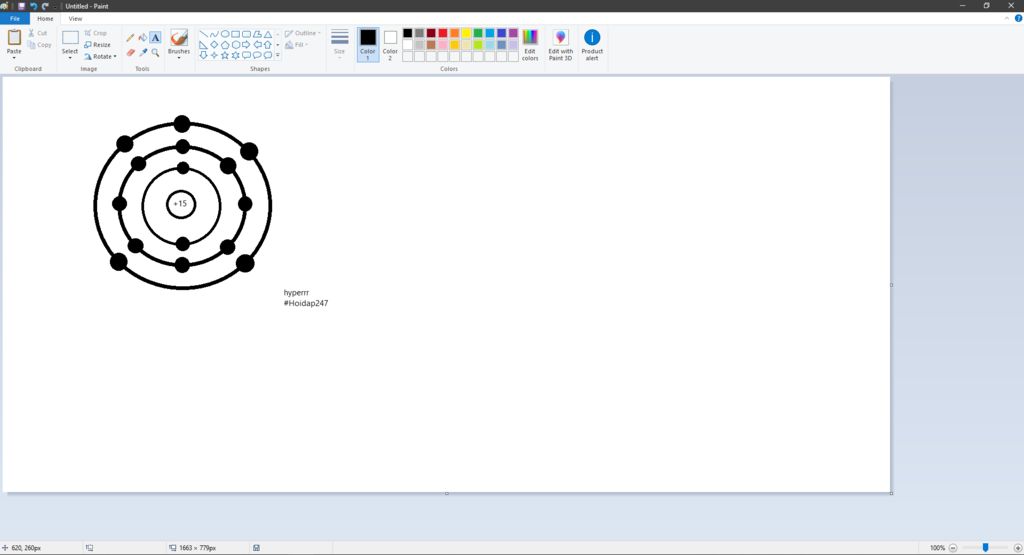Open Paint help question mark icon
The image size is (1024, 555).
click(1018, 18)
